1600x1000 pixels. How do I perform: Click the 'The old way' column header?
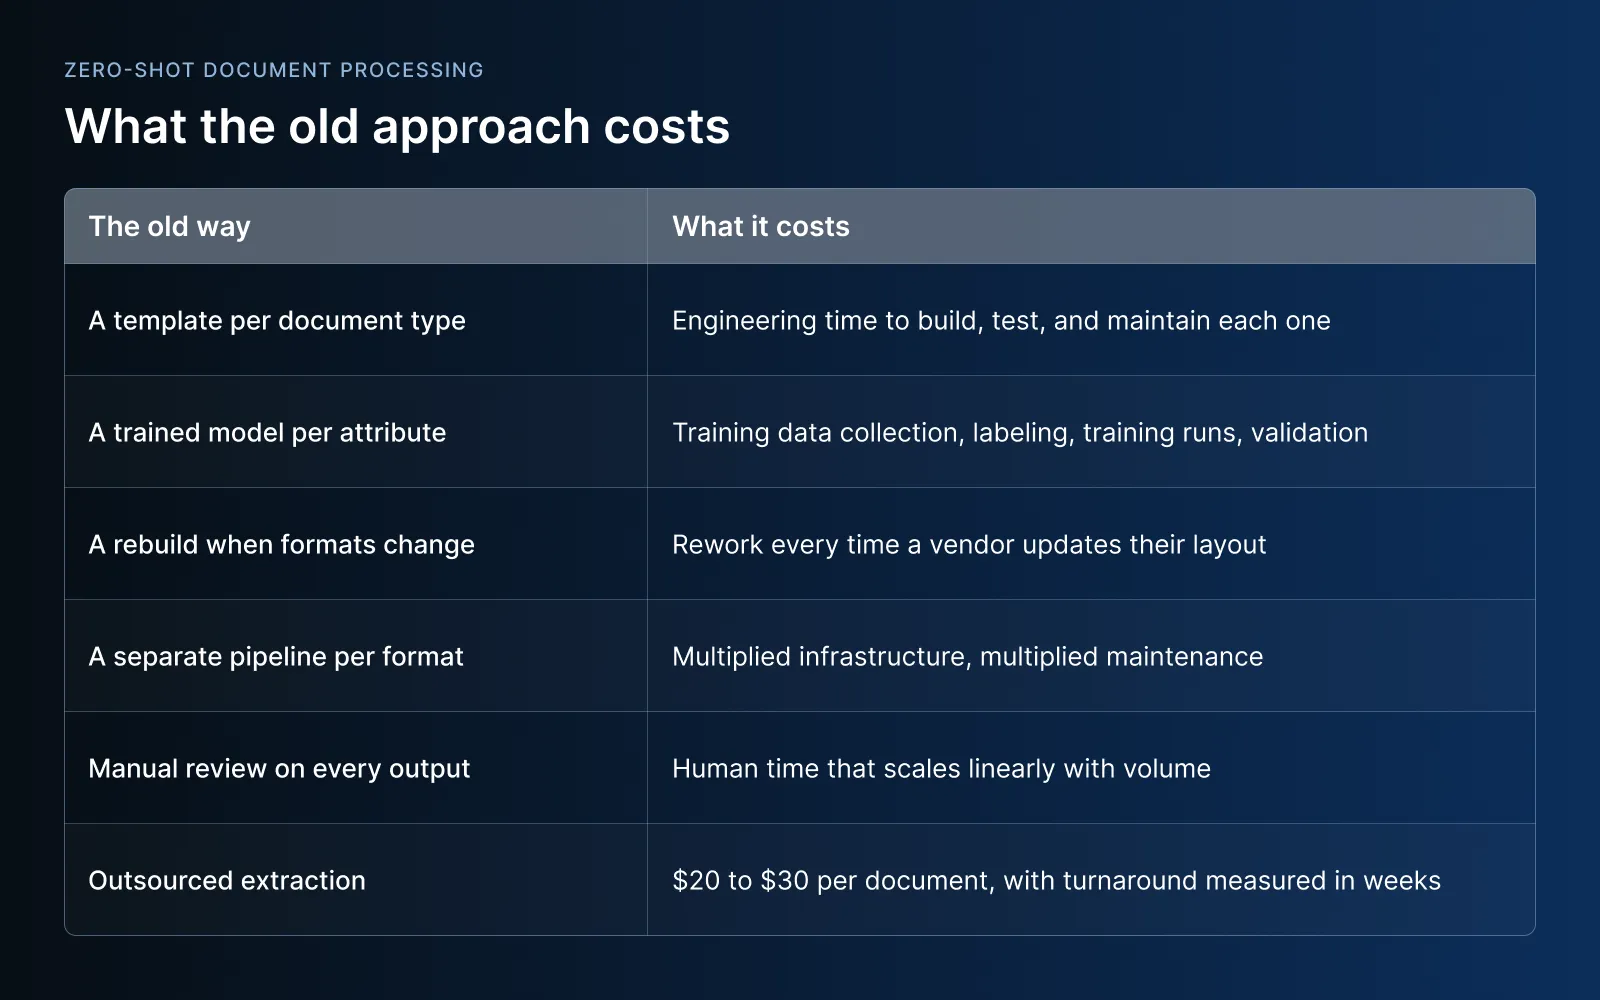click(356, 226)
